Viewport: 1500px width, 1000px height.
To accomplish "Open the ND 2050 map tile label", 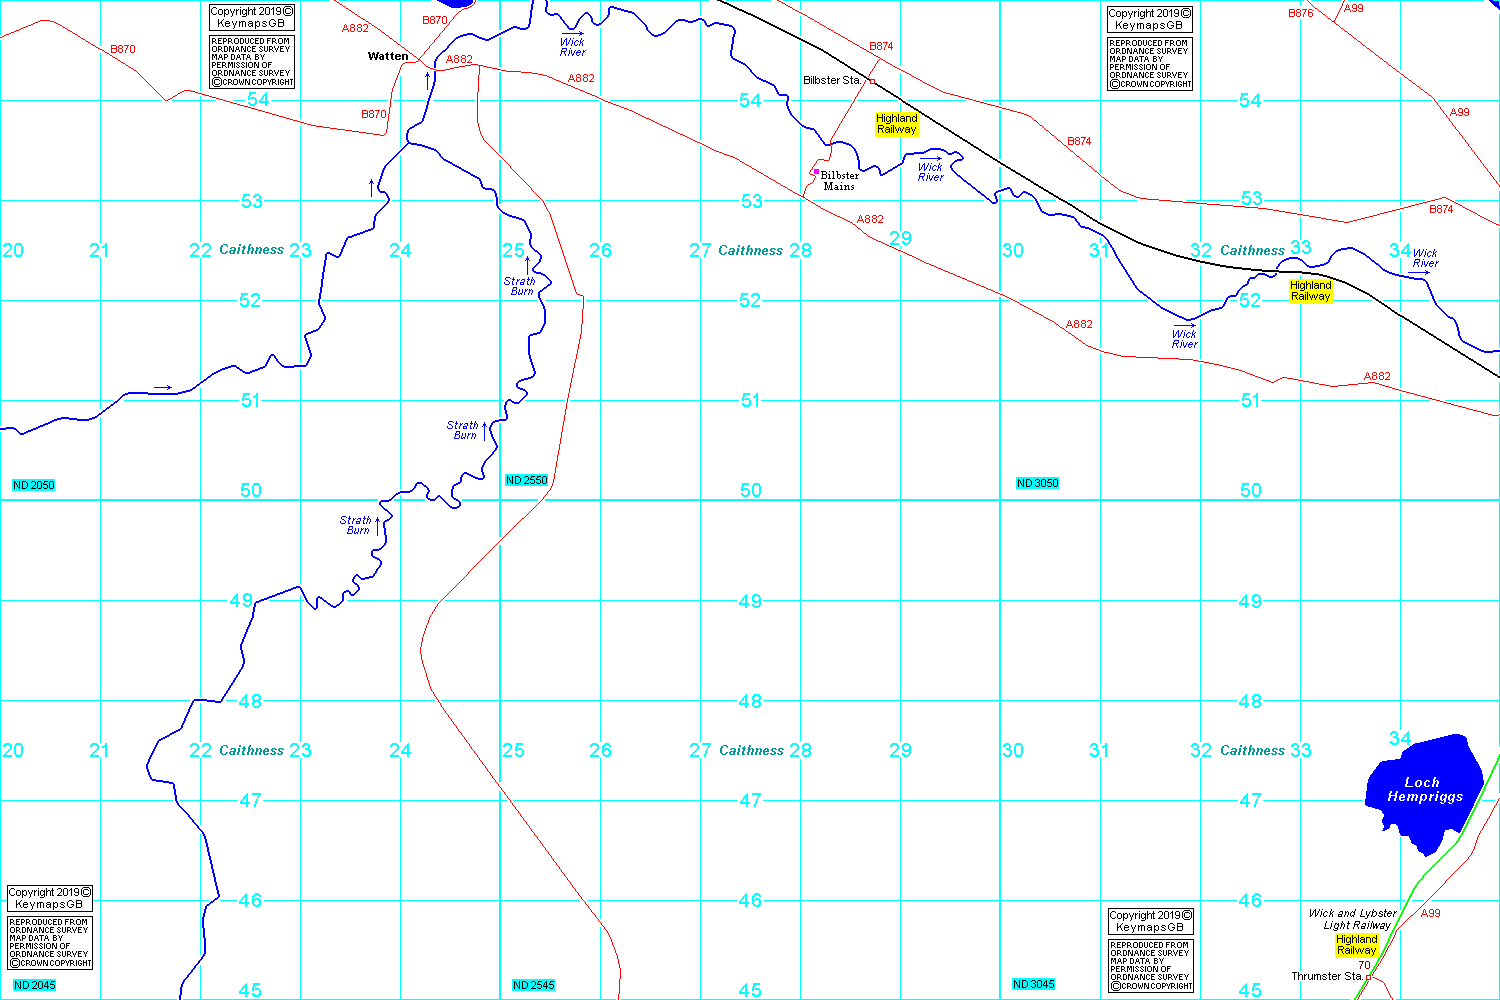I will pos(34,485).
